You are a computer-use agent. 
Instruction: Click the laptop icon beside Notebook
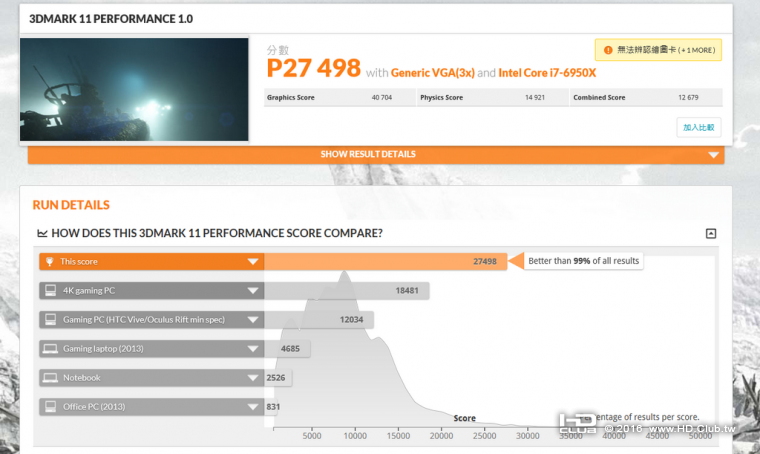tap(49, 378)
